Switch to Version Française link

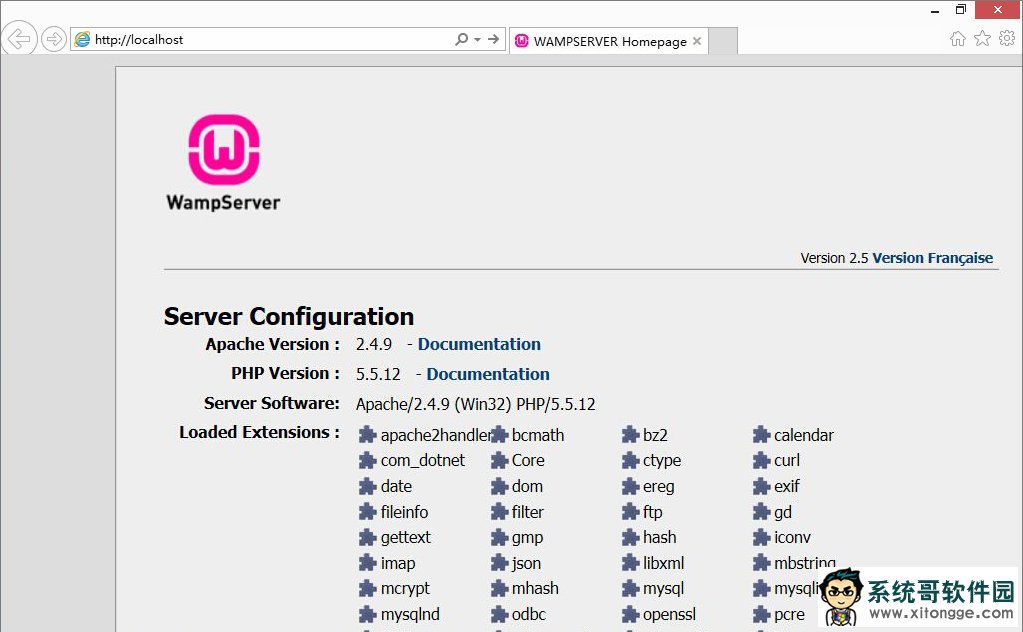point(932,258)
